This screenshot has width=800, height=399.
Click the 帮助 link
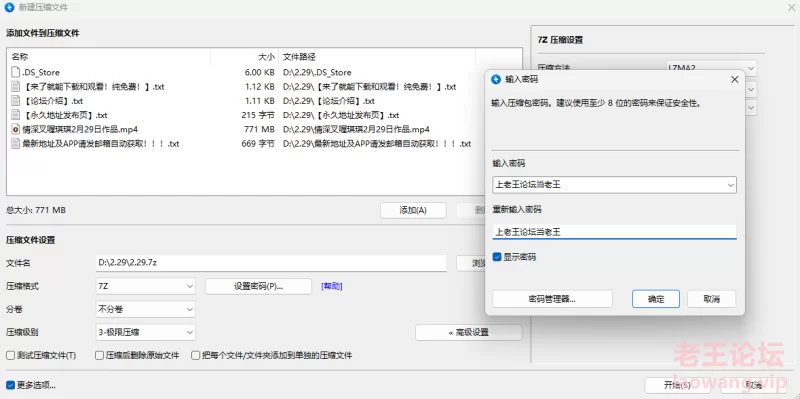pyautogui.click(x=332, y=286)
